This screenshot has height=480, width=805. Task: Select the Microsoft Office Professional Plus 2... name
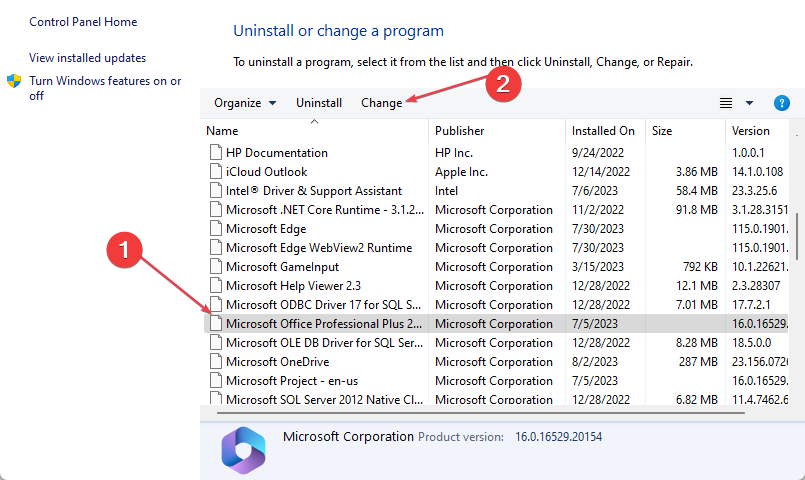tap(324, 323)
